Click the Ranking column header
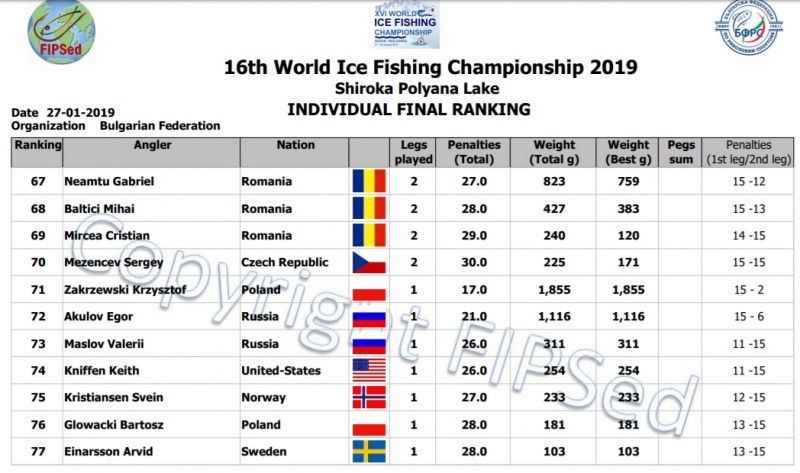The height and width of the screenshot is (473, 800). pyautogui.click(x=37, y=146)
